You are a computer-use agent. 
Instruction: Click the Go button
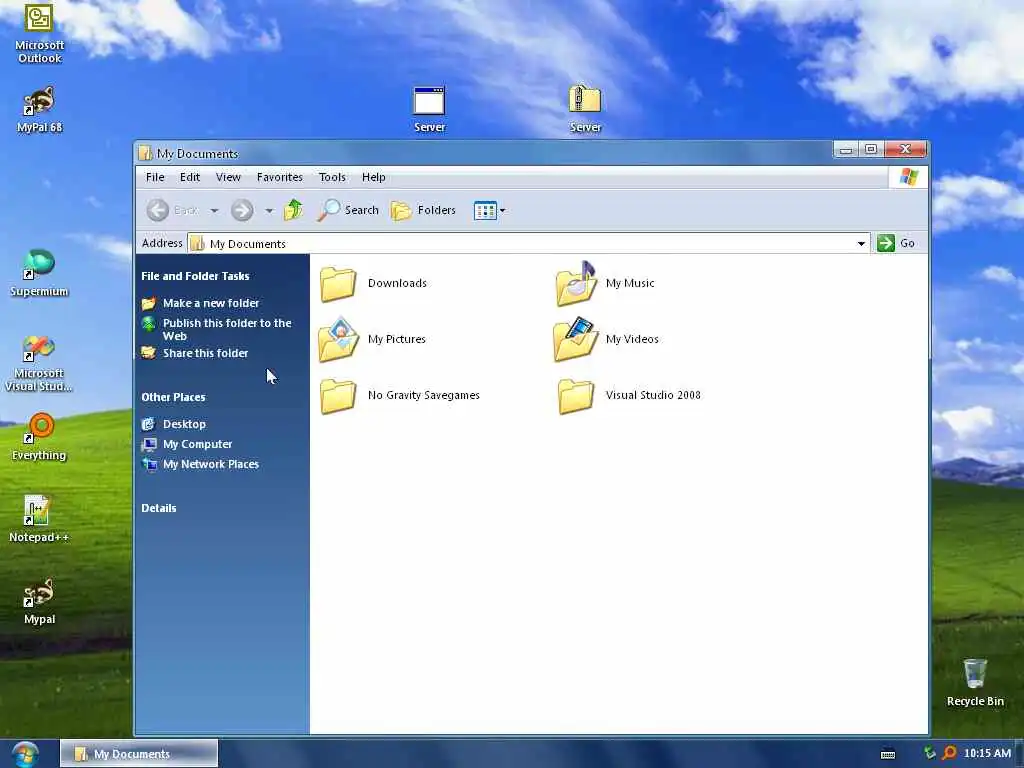(896, 243)
